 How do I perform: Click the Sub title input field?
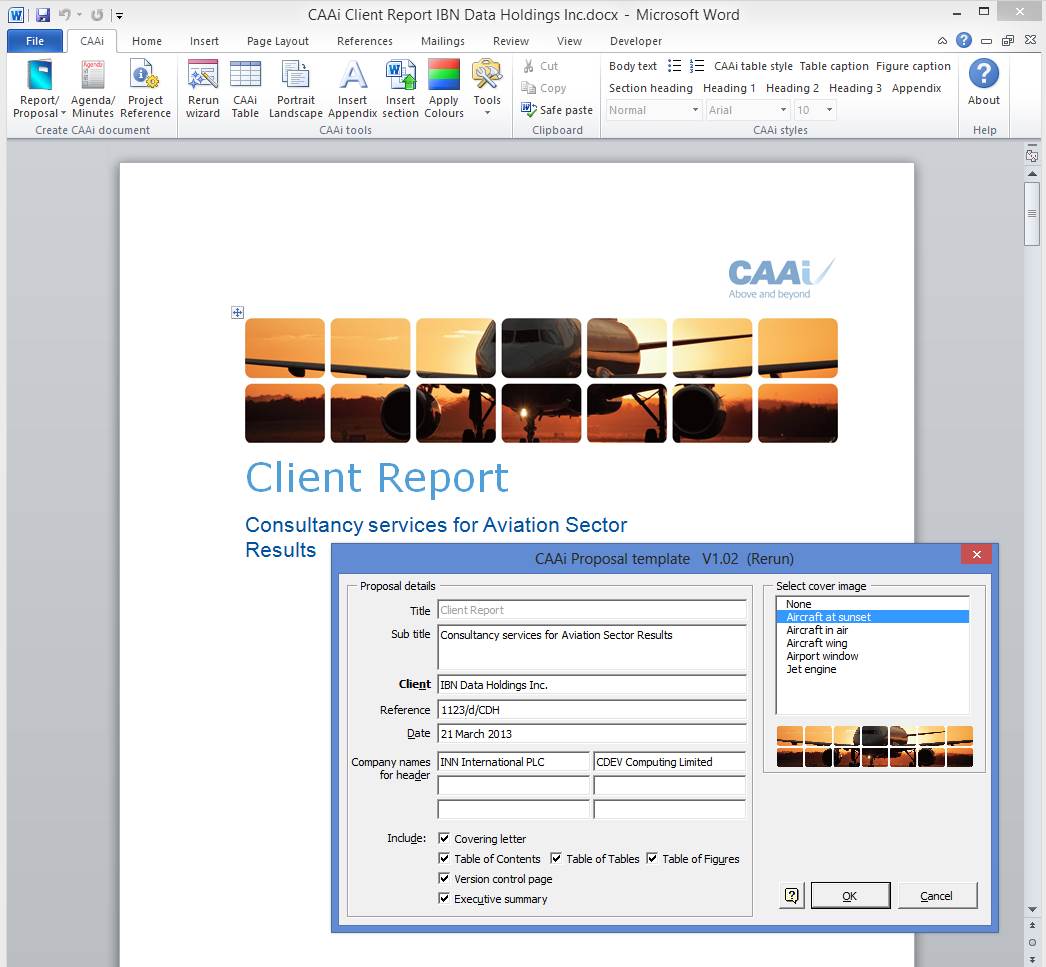pos(592,647)
